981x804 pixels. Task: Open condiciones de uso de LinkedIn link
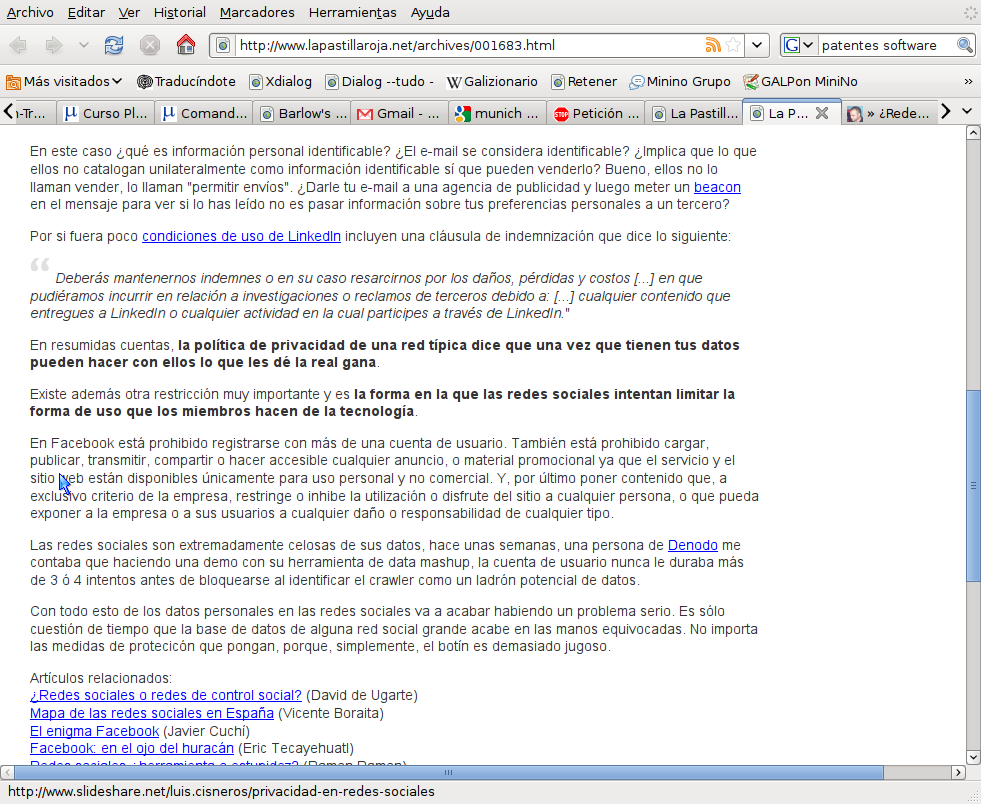241,236
